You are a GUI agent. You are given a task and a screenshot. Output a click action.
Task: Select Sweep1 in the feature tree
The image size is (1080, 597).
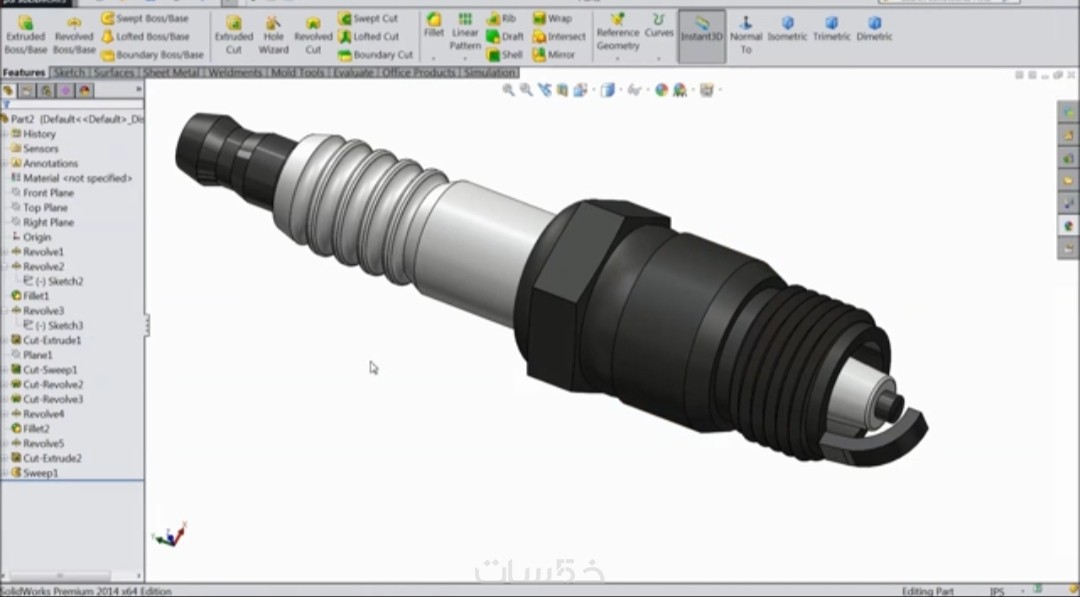pos(34,473)
